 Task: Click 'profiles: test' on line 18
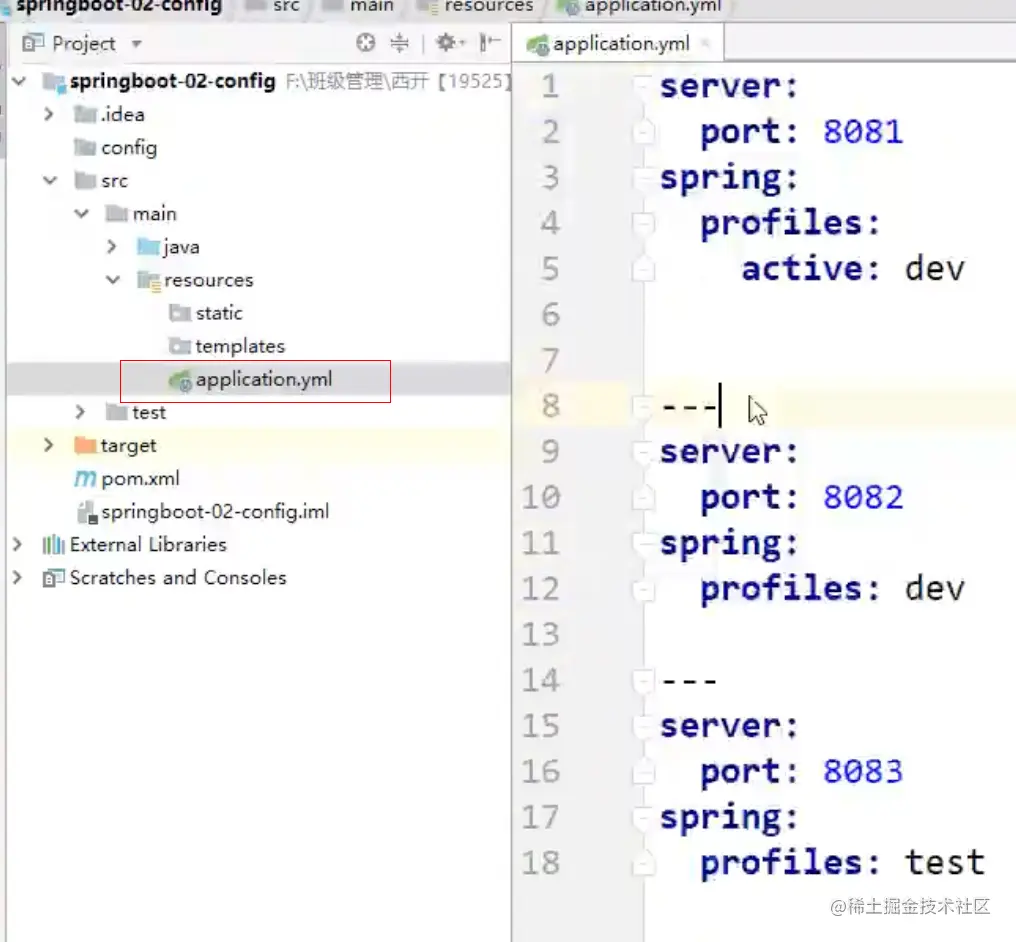843,863
